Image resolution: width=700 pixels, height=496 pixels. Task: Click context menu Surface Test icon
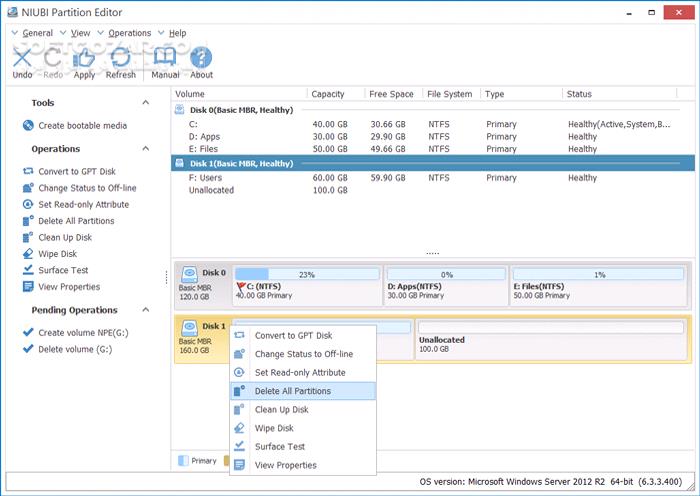coord(239,446)
